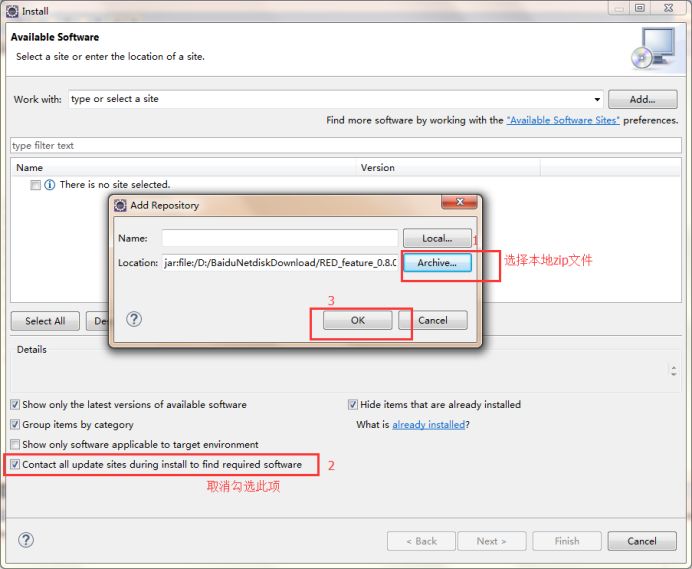This screenshot has height=569, width=692.
Task: Click the Install window title icon
Action: (12, 11)
